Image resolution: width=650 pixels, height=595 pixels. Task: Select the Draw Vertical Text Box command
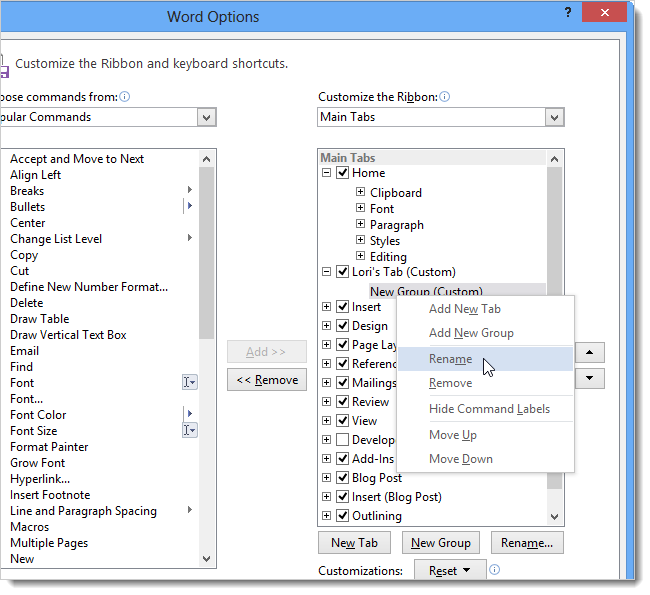(x=68, y=335)
